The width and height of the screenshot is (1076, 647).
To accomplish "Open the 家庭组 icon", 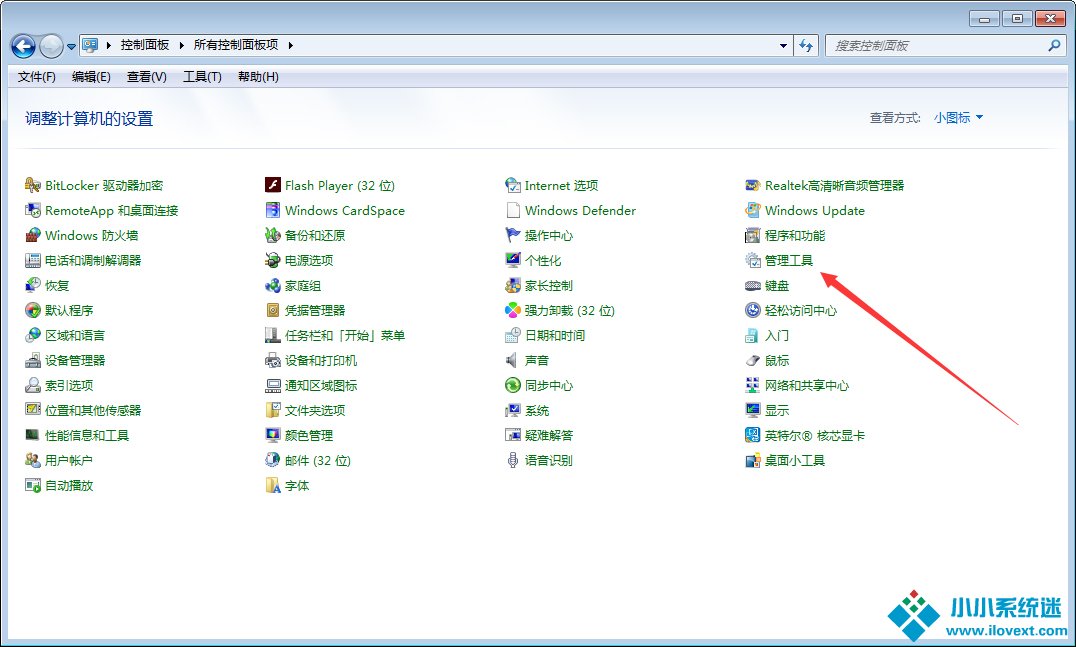I will (x=272, y=285).
